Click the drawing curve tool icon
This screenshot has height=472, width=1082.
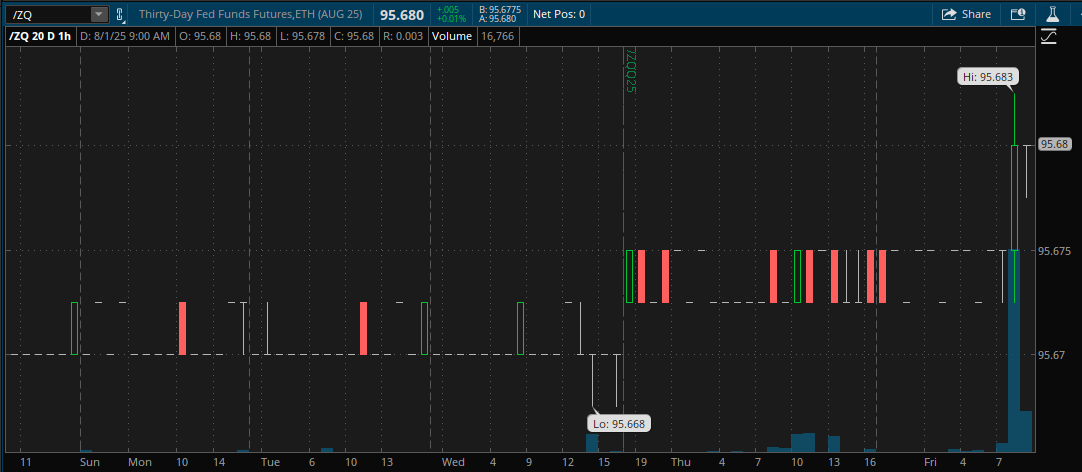[x=1049, y=37]
